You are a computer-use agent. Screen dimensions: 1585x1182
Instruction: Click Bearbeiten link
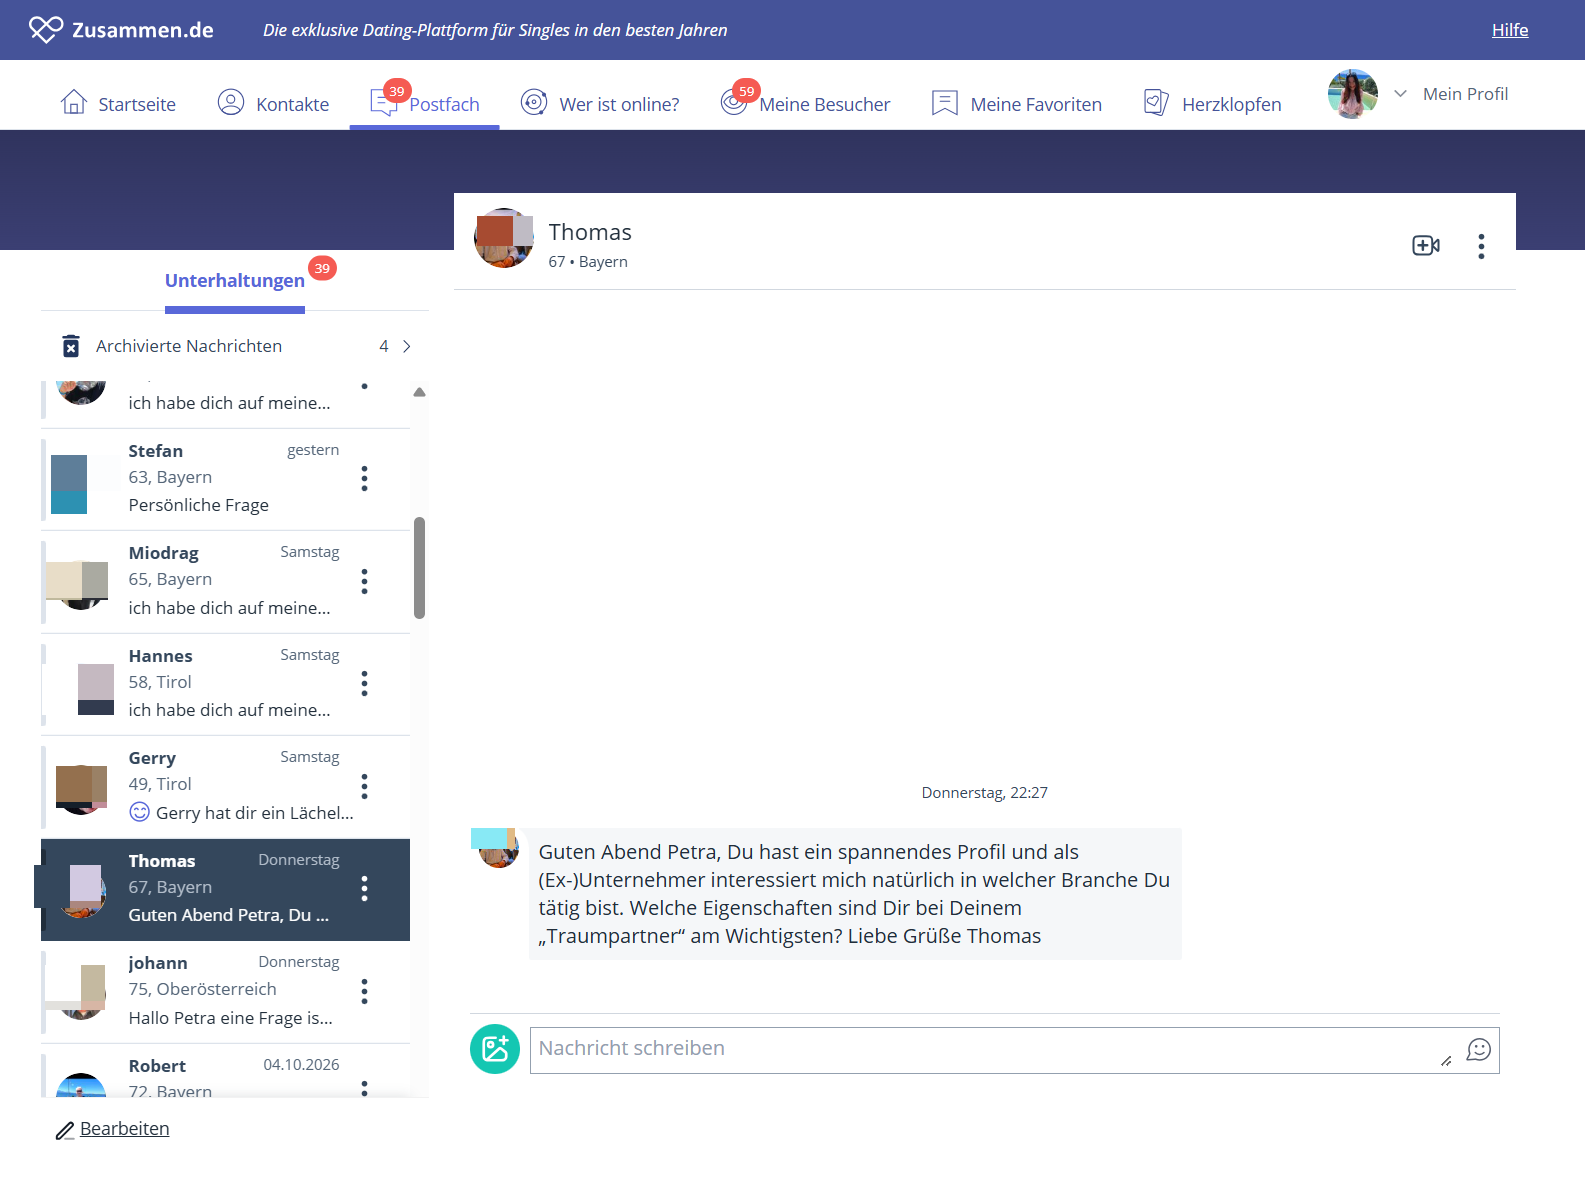(124, 1129)
